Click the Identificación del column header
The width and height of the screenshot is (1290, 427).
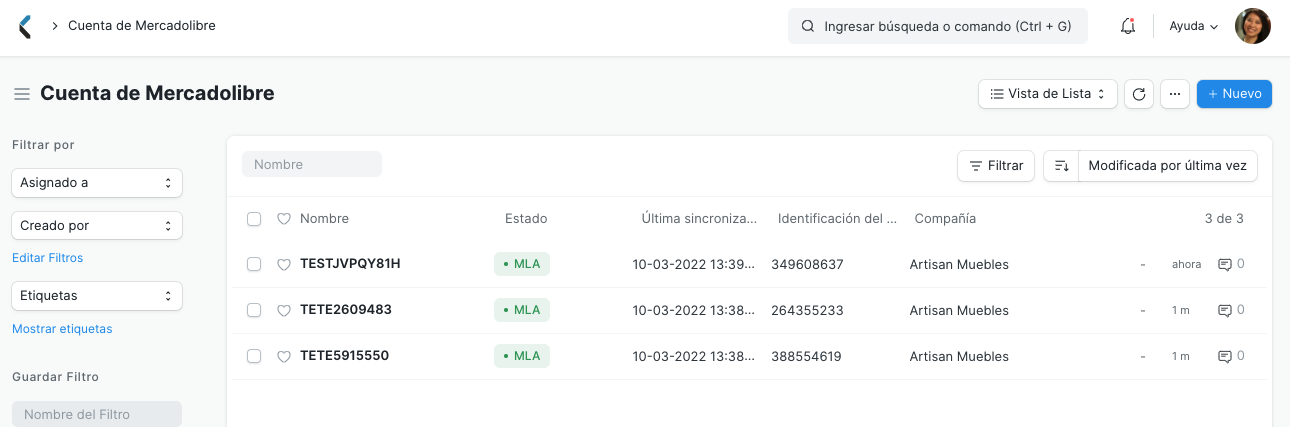[838, 219]
